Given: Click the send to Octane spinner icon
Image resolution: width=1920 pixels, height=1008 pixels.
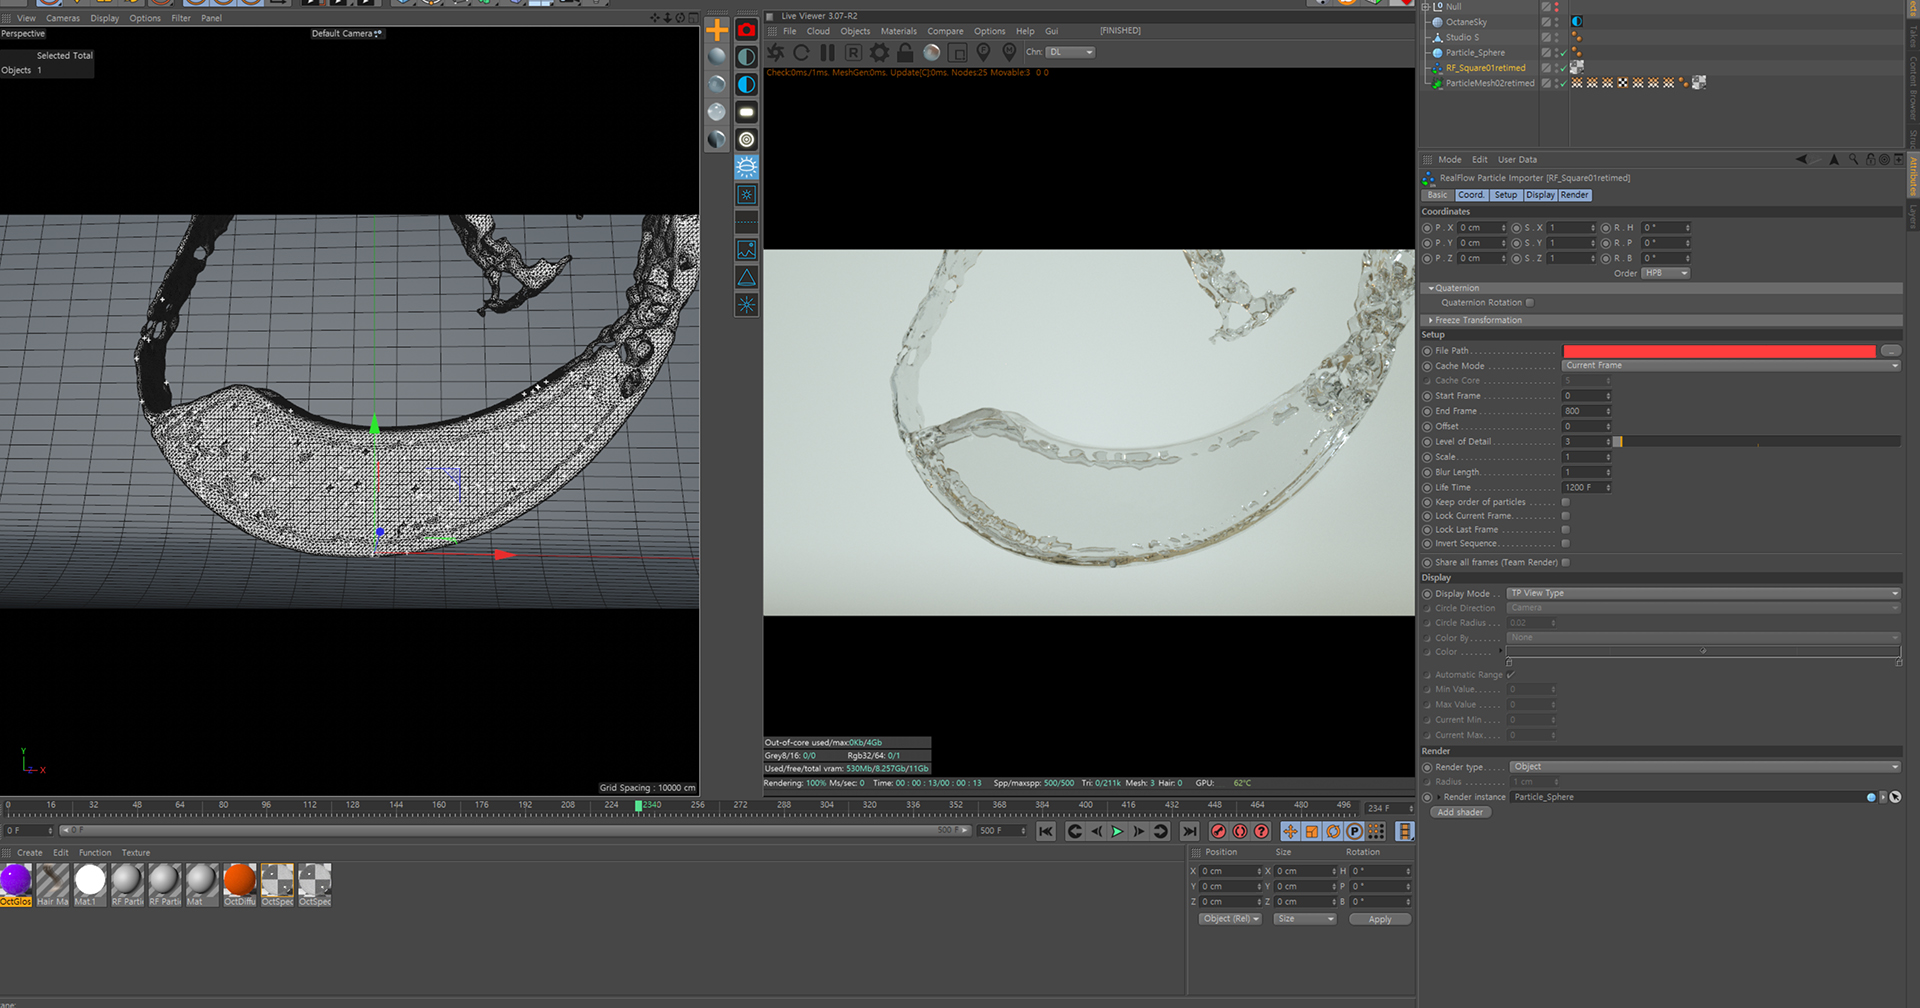Looking at the screenshot, I should 775,52.
